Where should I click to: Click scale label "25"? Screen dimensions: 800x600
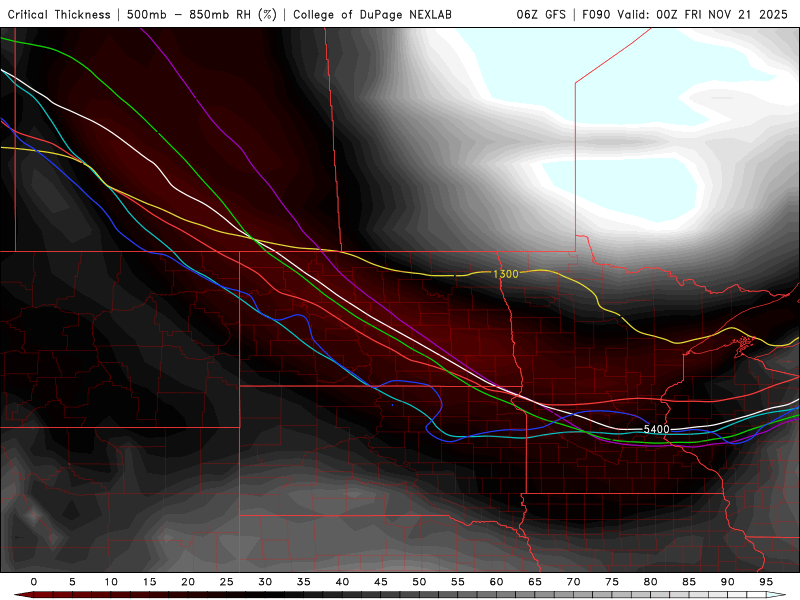click(227, 582)
